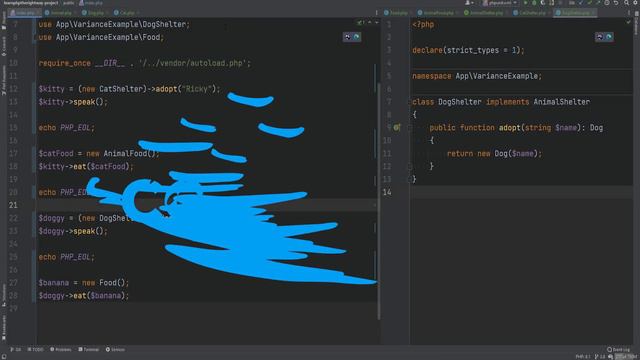The width and height of the screenshot is (640, 360).
Task: Open the TODO tool window
Action: tap(36, 350)
